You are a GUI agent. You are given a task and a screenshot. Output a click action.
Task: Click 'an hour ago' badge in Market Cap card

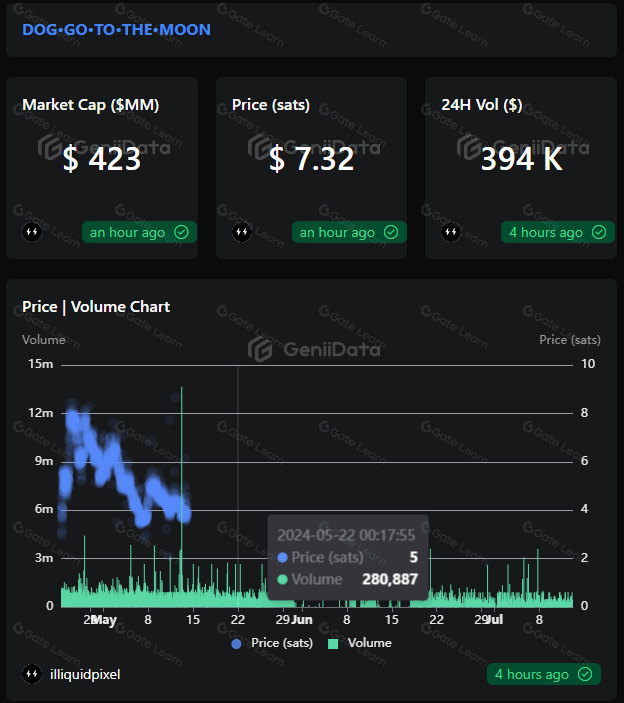pyautogui.click(x=139, y=232)
